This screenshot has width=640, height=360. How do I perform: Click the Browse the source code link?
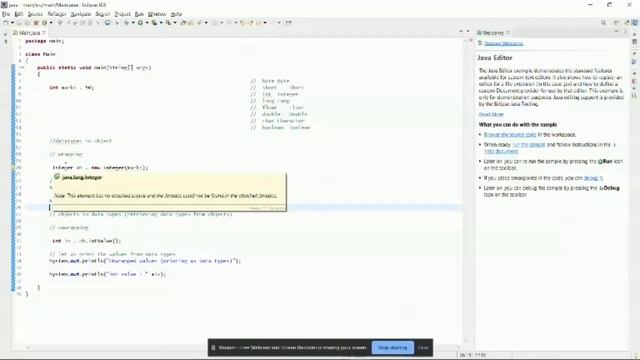[510, 134]
